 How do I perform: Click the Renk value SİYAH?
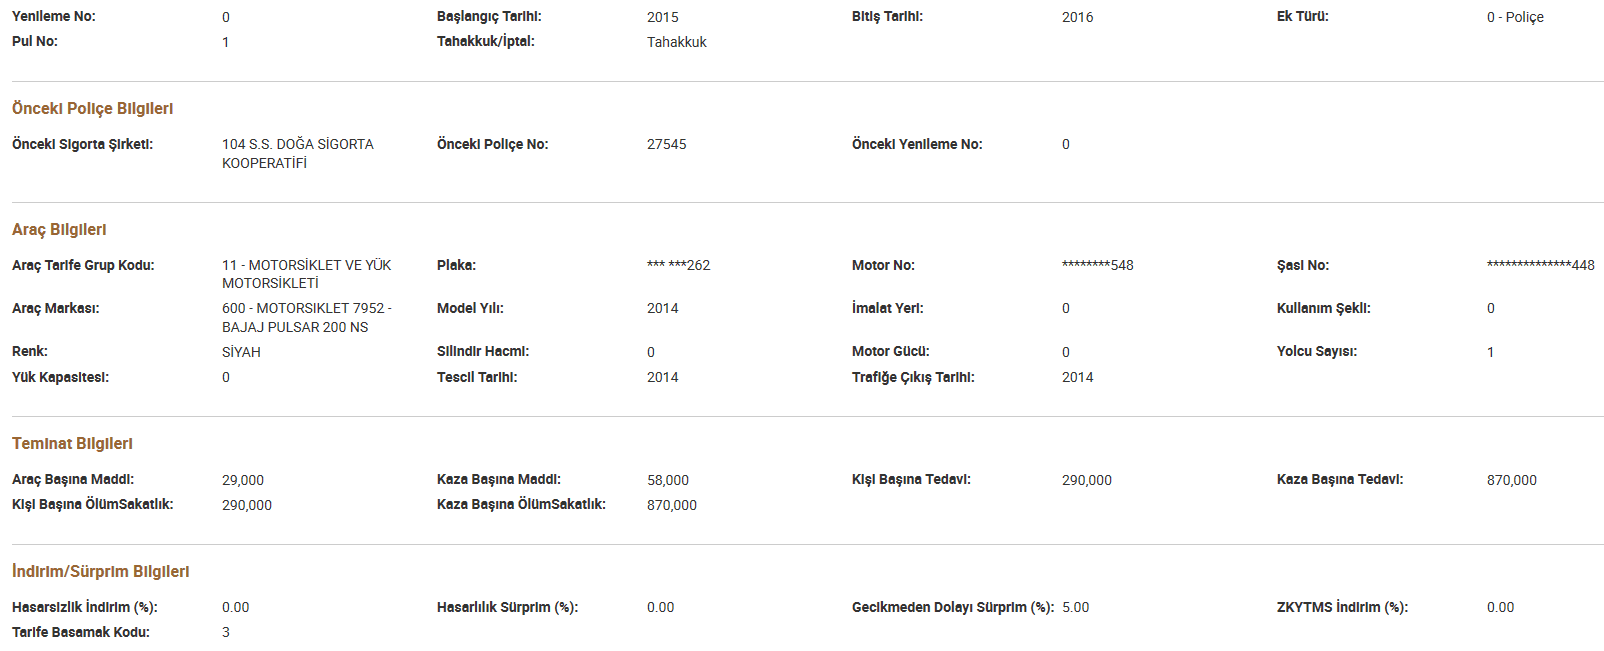241,352
